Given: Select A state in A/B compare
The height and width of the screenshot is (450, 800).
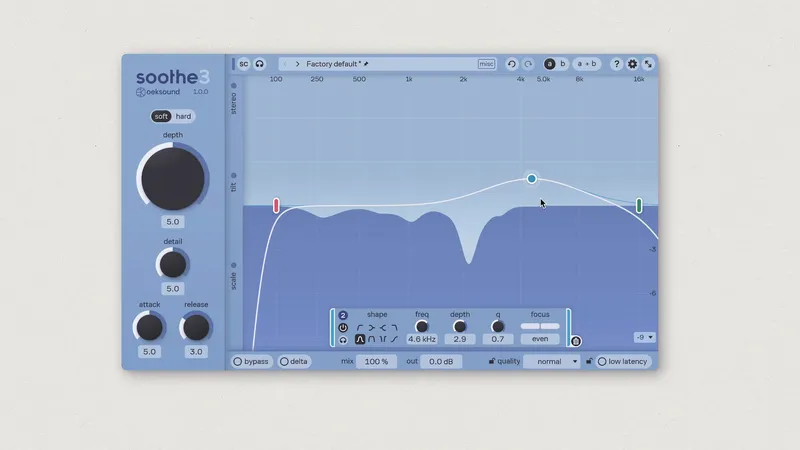Looking at the screenshot, I should point(549,64).
